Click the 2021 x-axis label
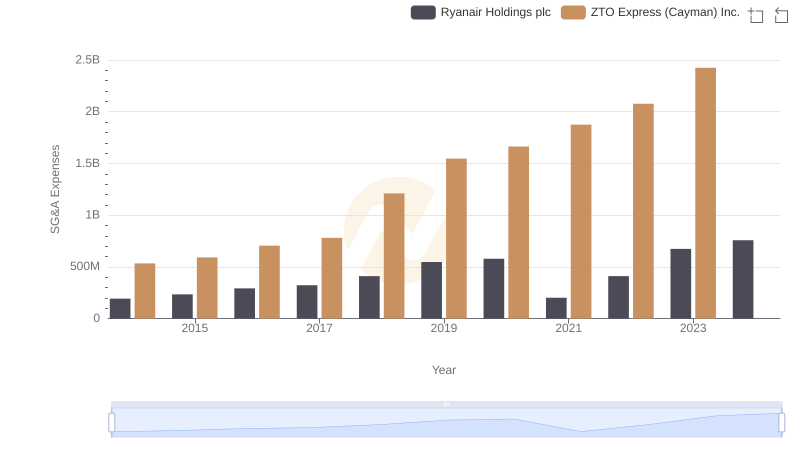800x461 pixels. (x=568, y=328)
